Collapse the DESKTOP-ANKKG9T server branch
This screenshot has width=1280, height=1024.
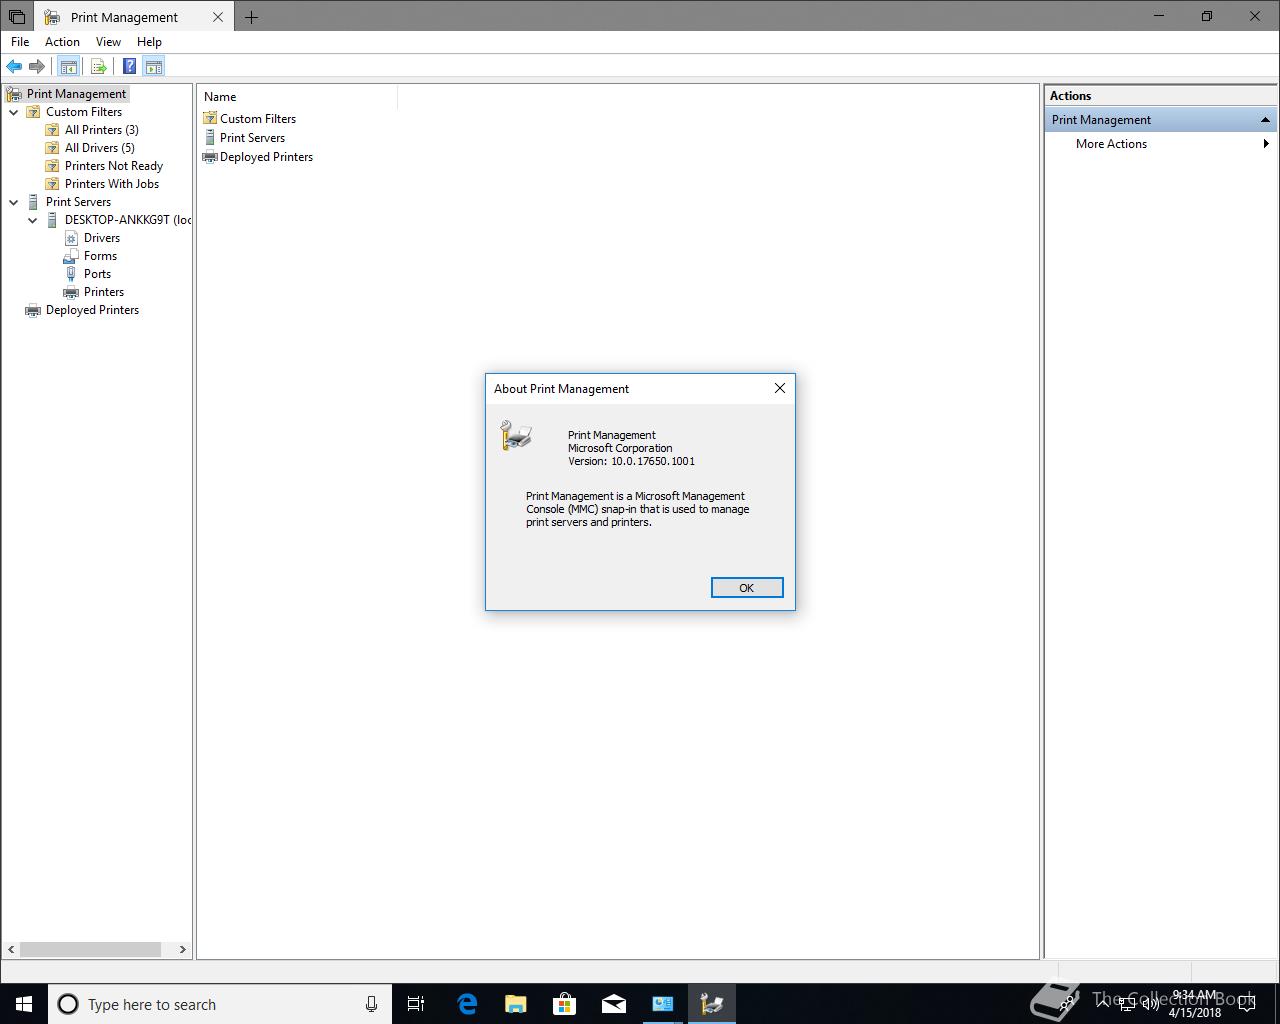33,220
